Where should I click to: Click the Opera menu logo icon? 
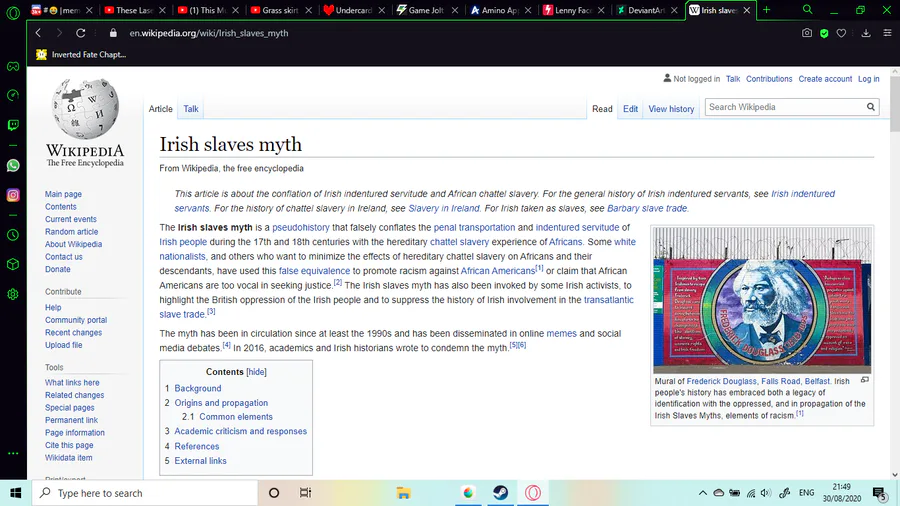click(13, 11)
